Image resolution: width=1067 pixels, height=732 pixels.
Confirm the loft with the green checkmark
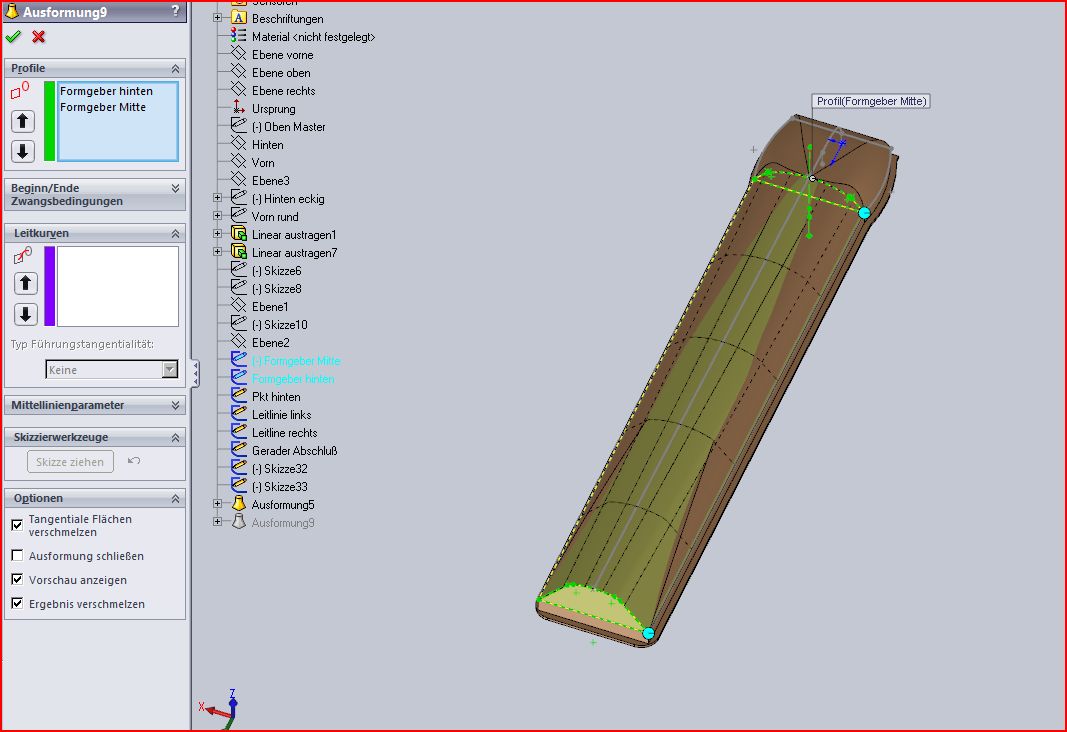click(13, 37)
